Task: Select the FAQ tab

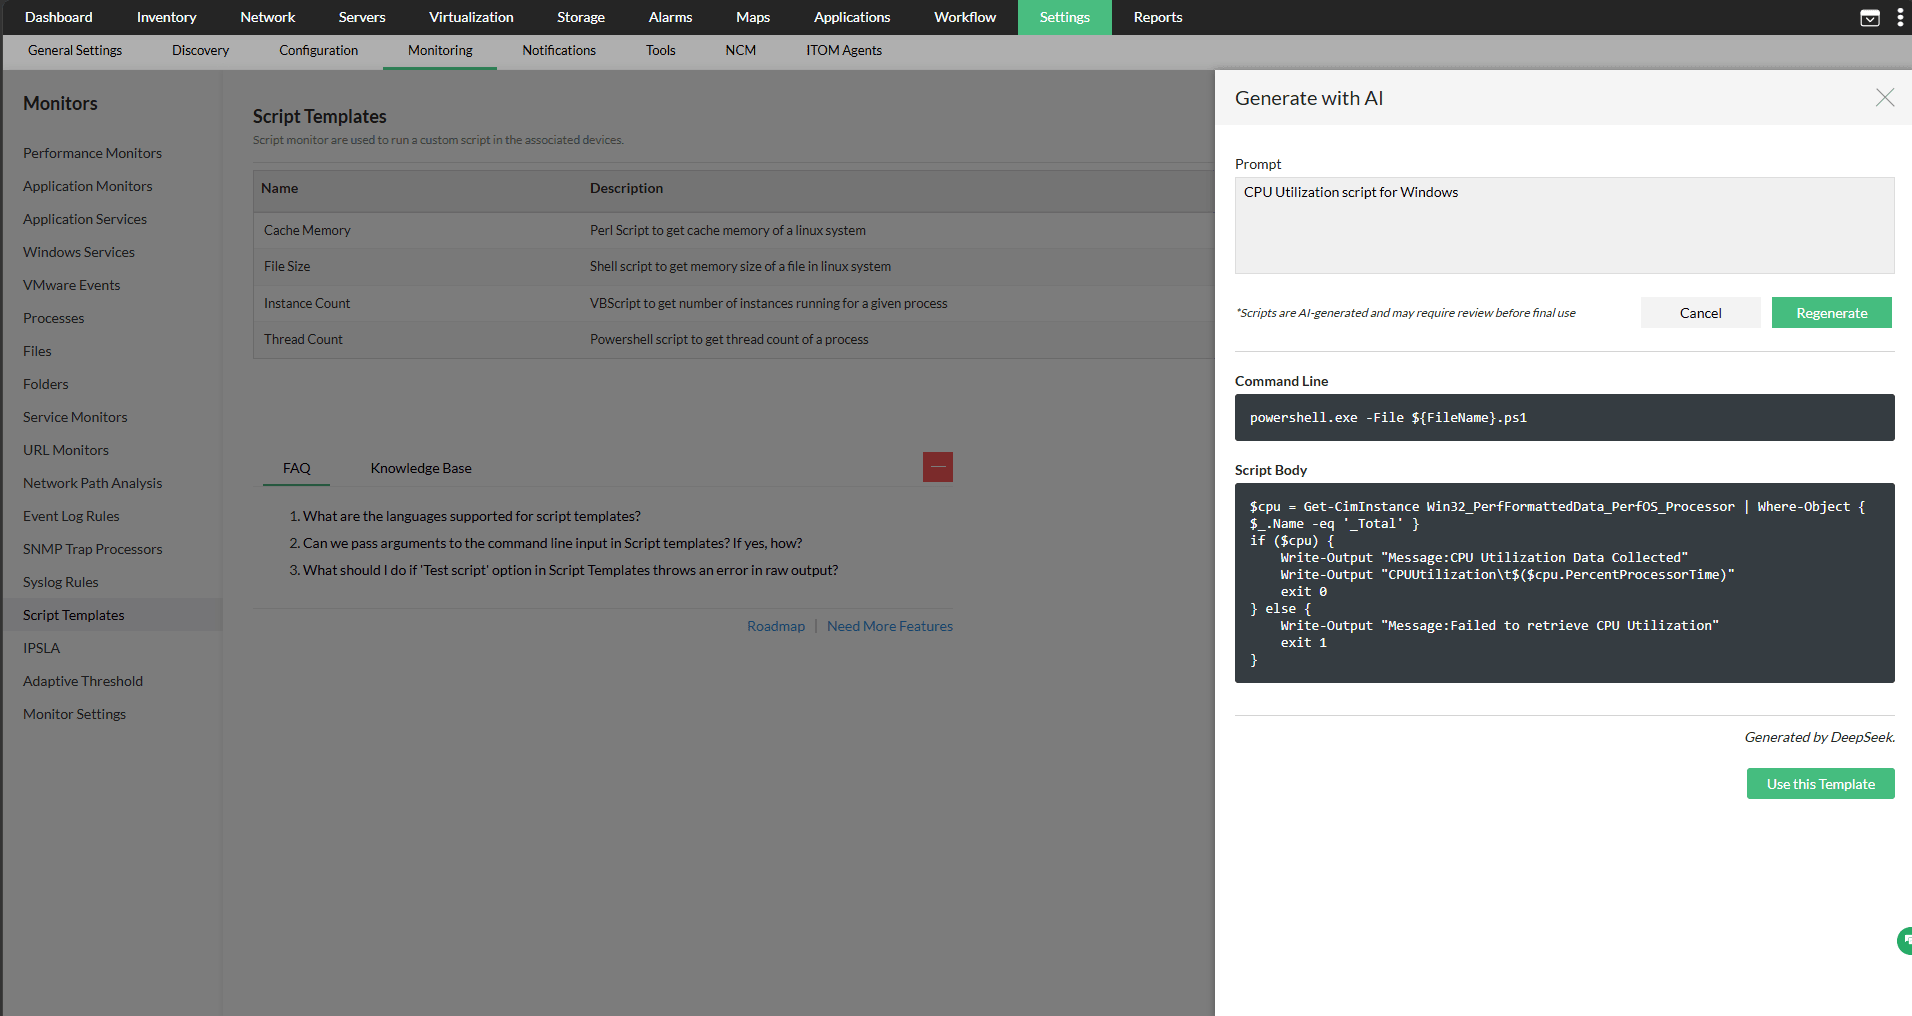Action: point(296,468)
